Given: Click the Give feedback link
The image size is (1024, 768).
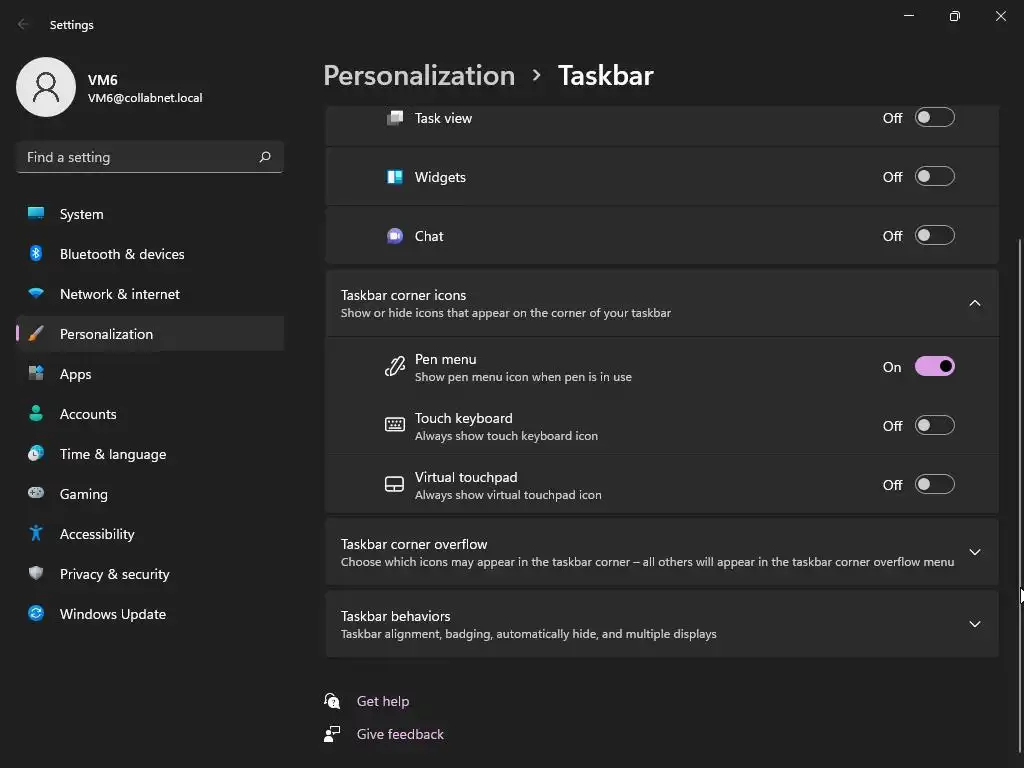Looking at the screenshot, I should point(400,734).
